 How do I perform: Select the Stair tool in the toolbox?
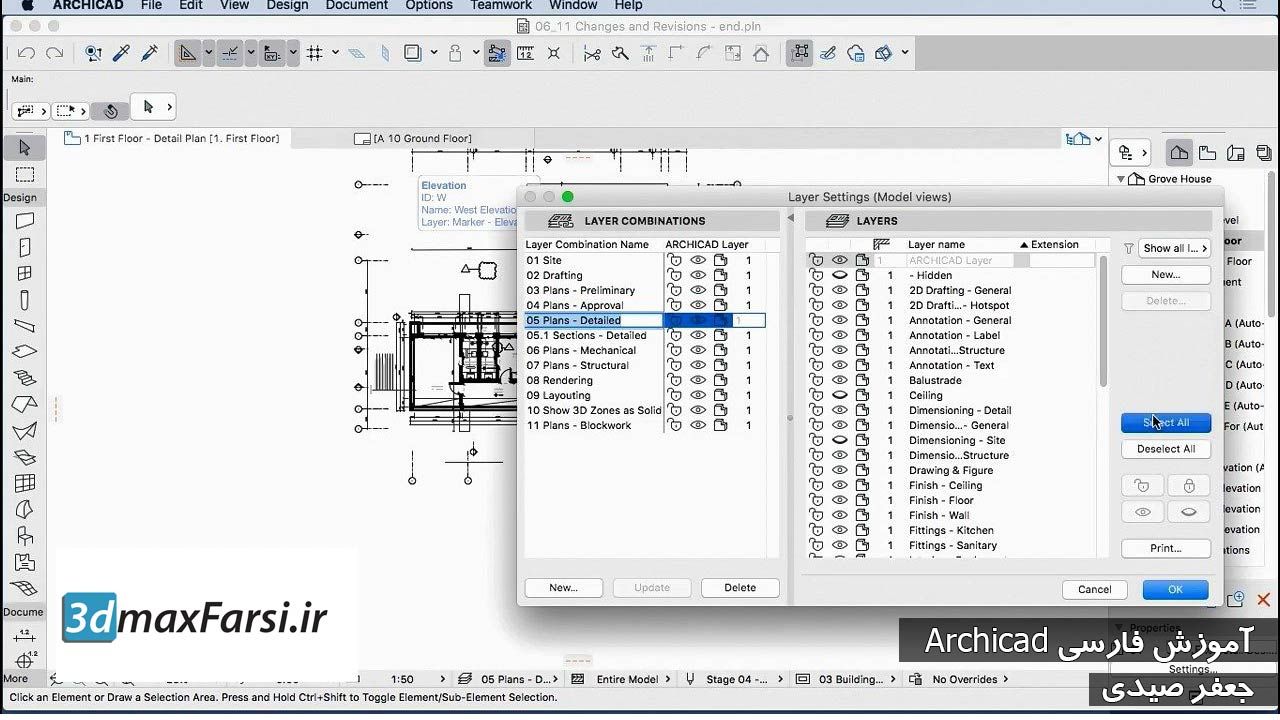[25, 378]
